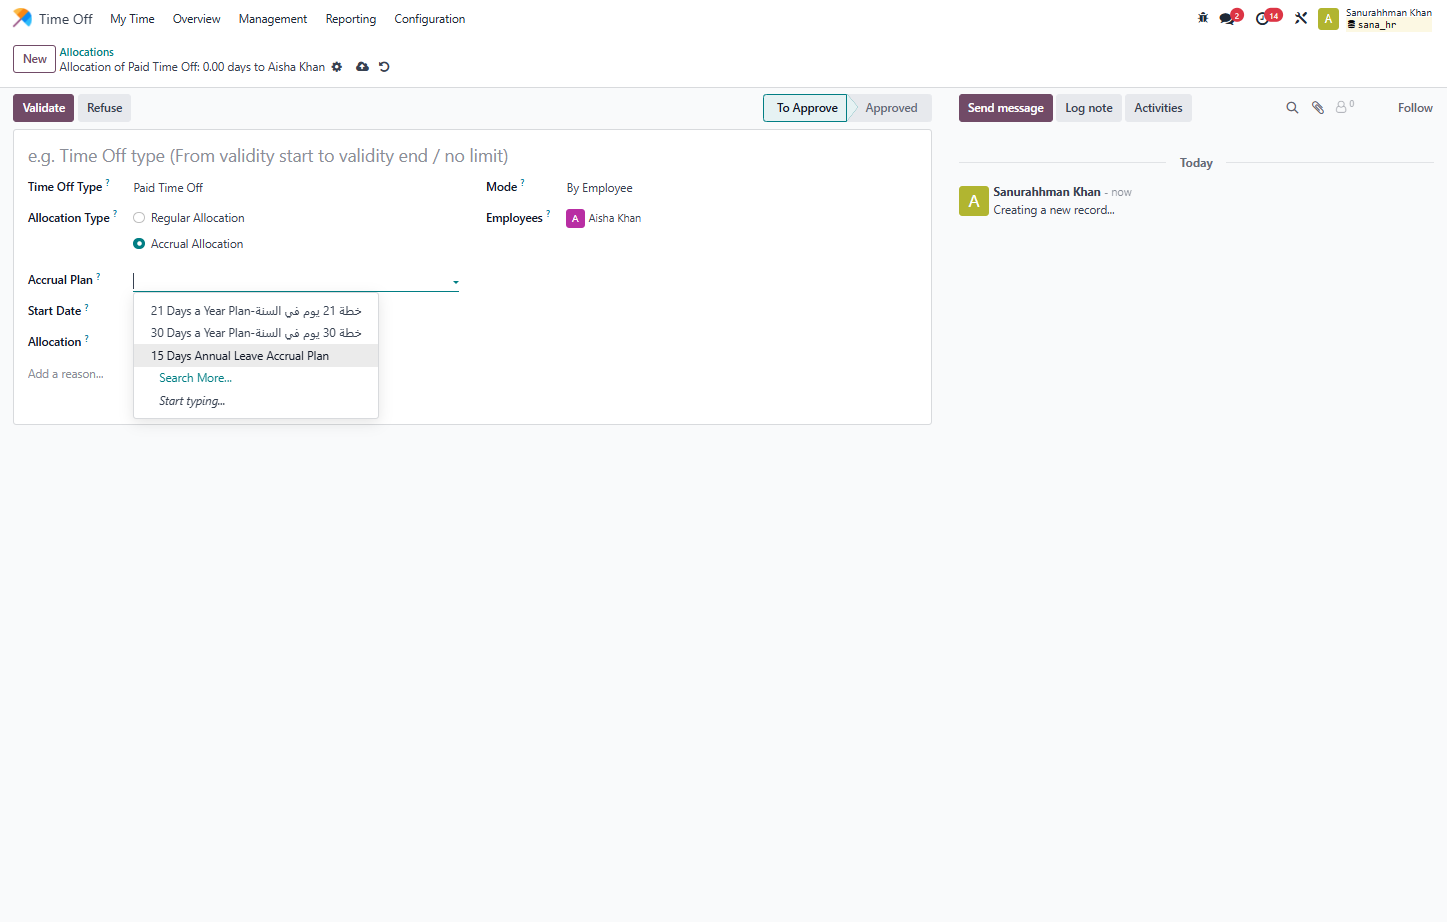Click the Sanurahhman Khan message avatar
Viewport: 1447px width, 922px height.
click(974, 201)
